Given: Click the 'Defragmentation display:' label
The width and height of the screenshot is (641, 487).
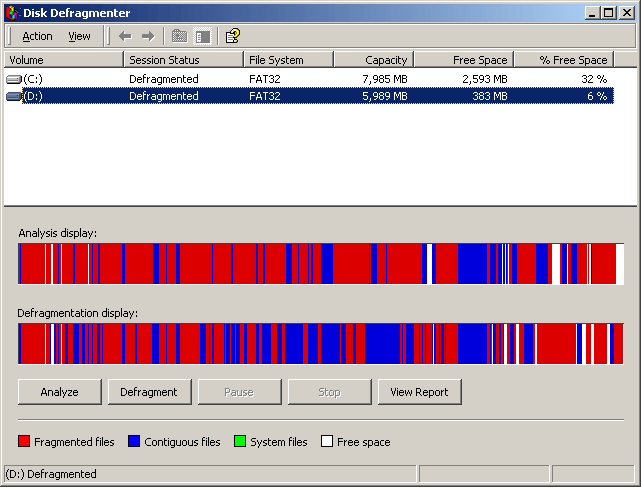Looking at the screenshot, I should pyautogui.click(x=78, y=313).
